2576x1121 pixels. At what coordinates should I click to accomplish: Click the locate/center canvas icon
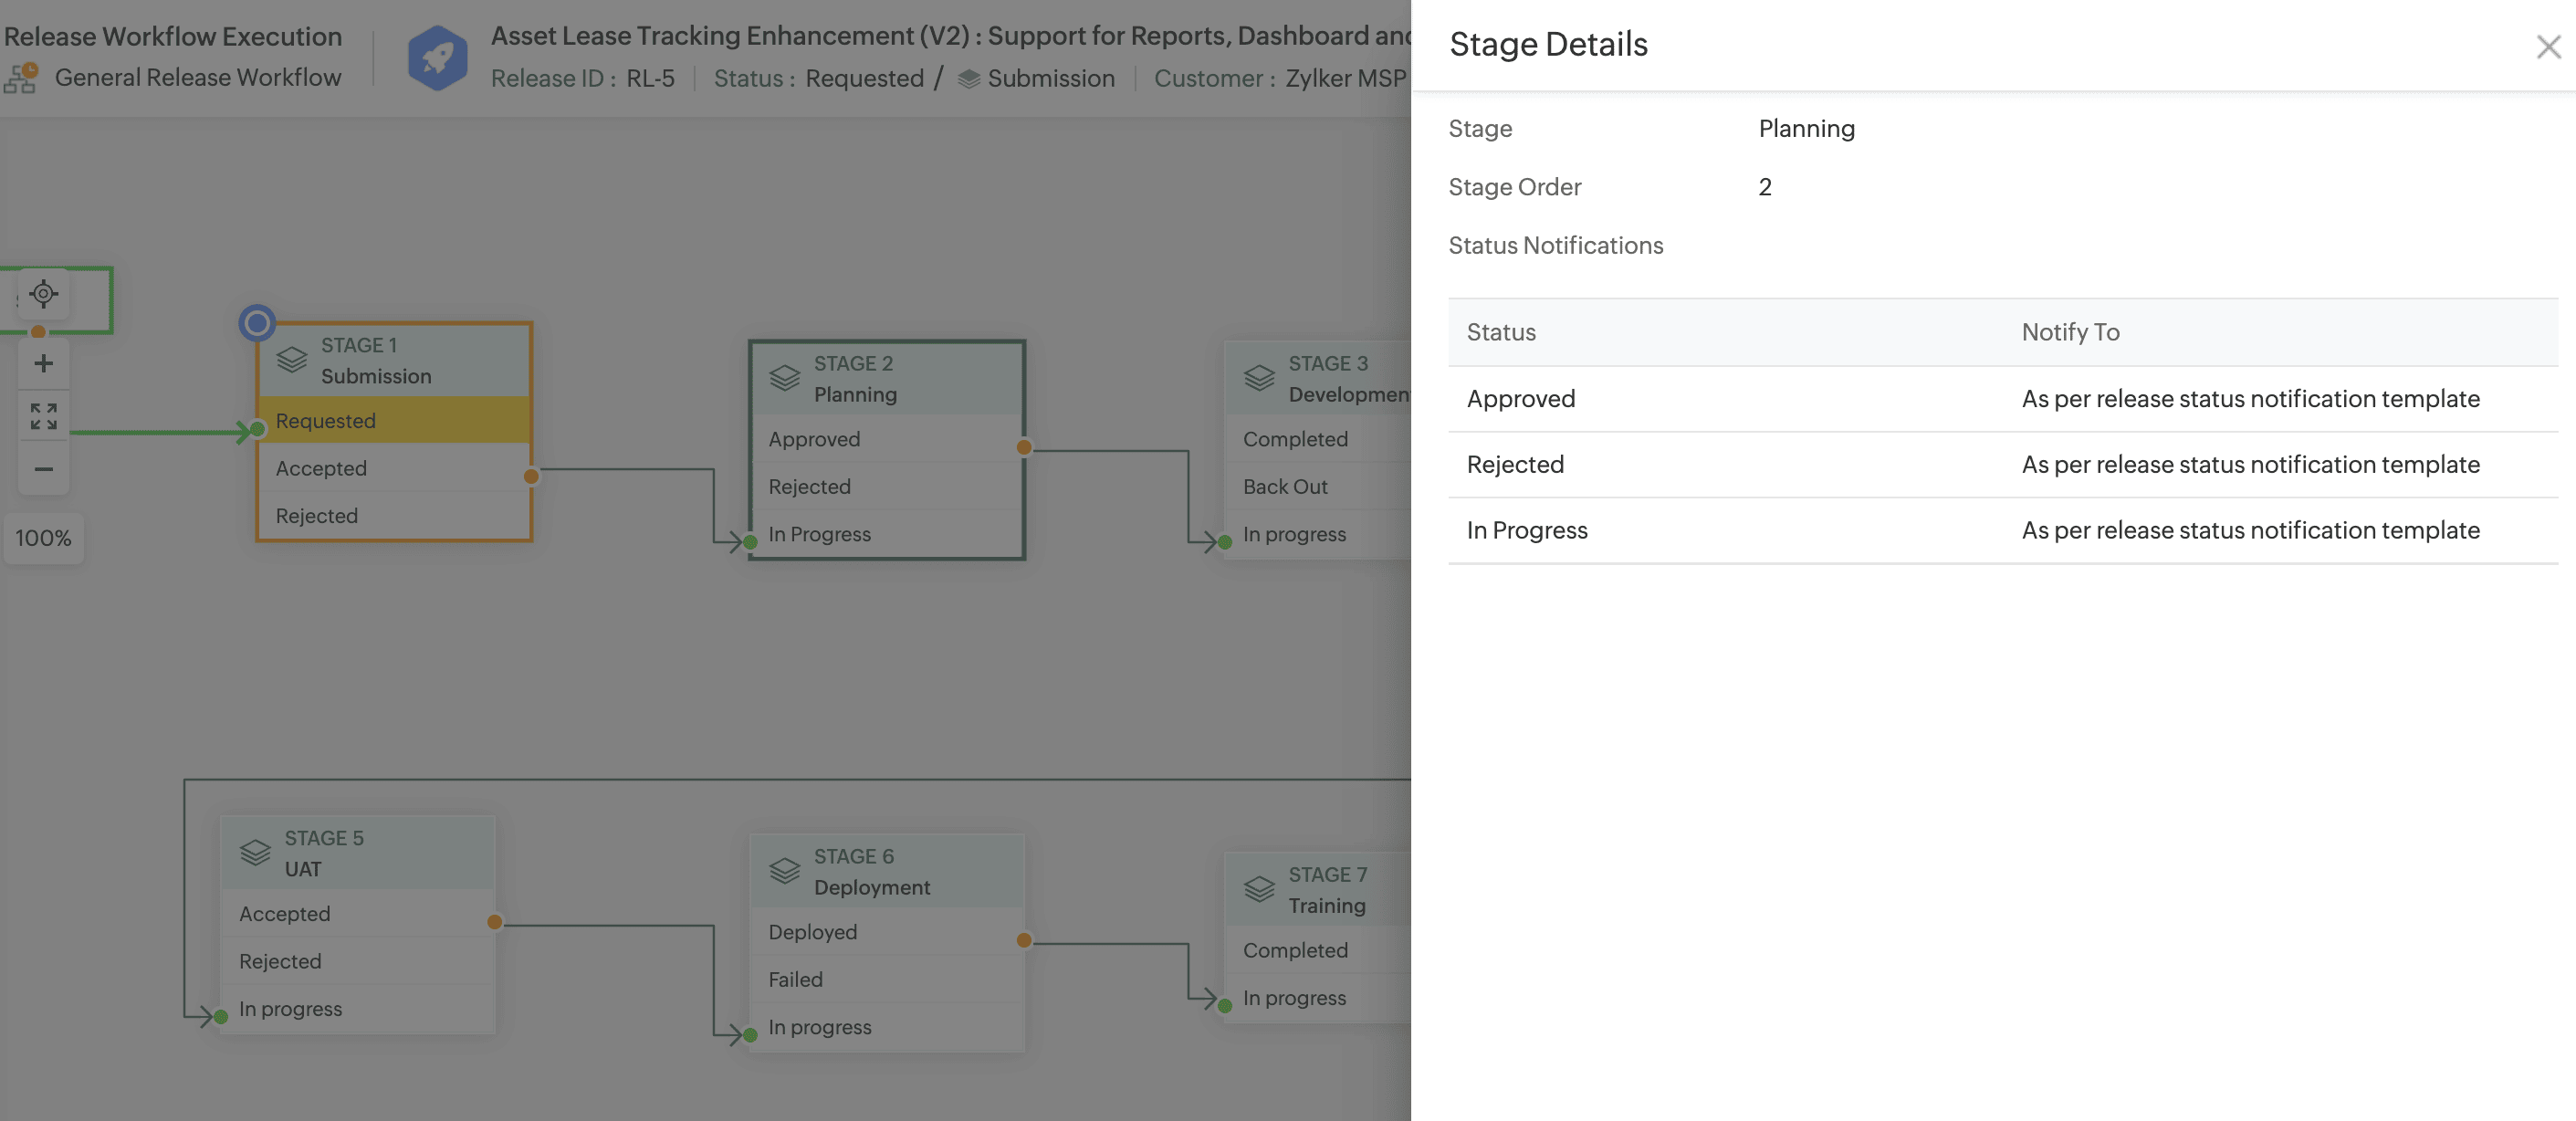(x=43, y=294)
